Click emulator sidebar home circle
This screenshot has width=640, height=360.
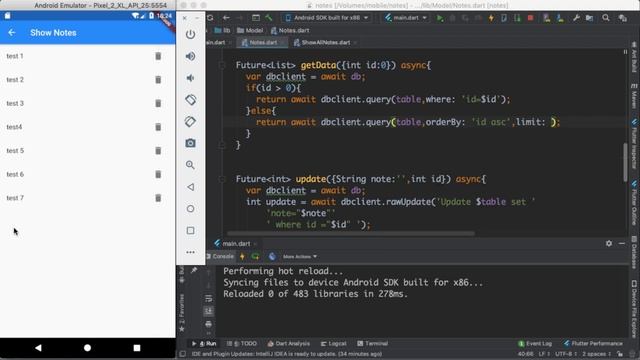coord(190,209)
